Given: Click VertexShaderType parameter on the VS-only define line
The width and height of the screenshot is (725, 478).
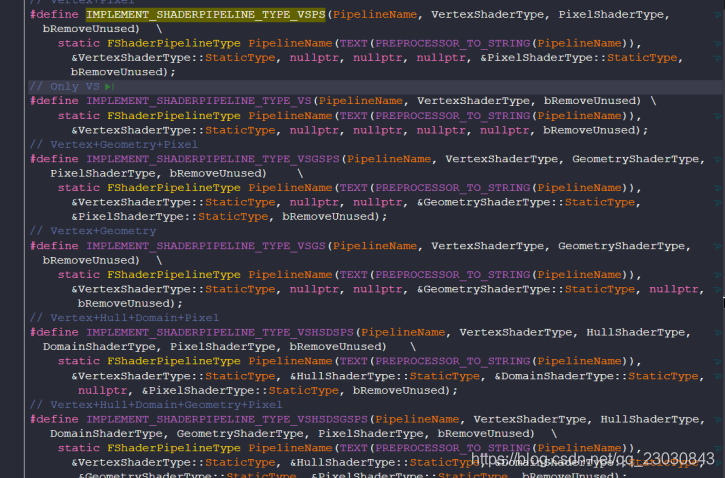Looking at the screenshot, I should point(473,101).
